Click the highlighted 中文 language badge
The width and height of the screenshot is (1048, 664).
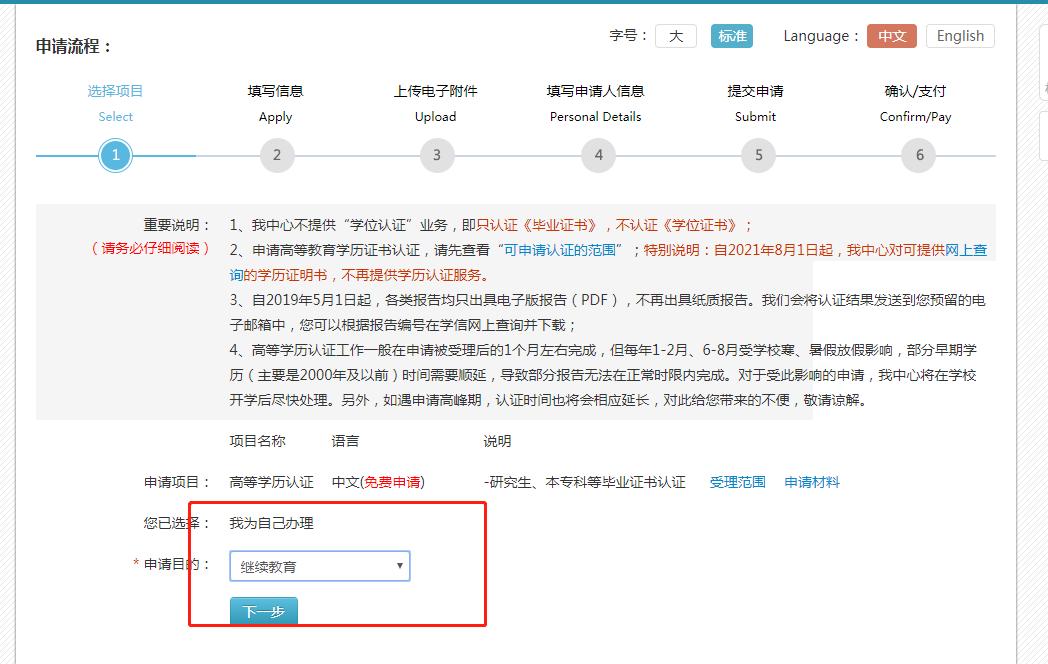pyautogui.click(x=891, y=35)
